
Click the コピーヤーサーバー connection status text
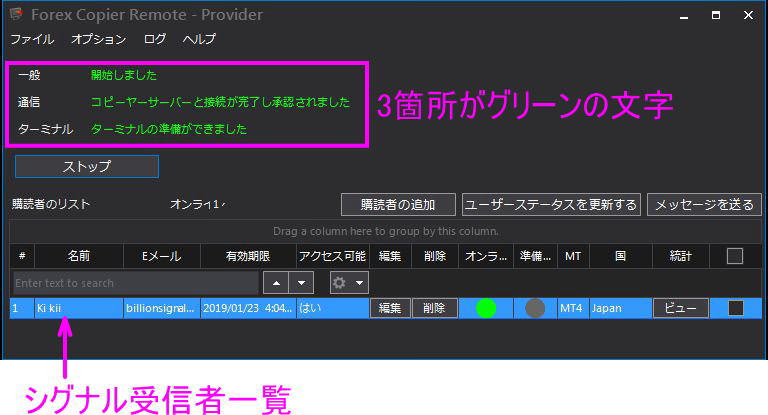220,102
